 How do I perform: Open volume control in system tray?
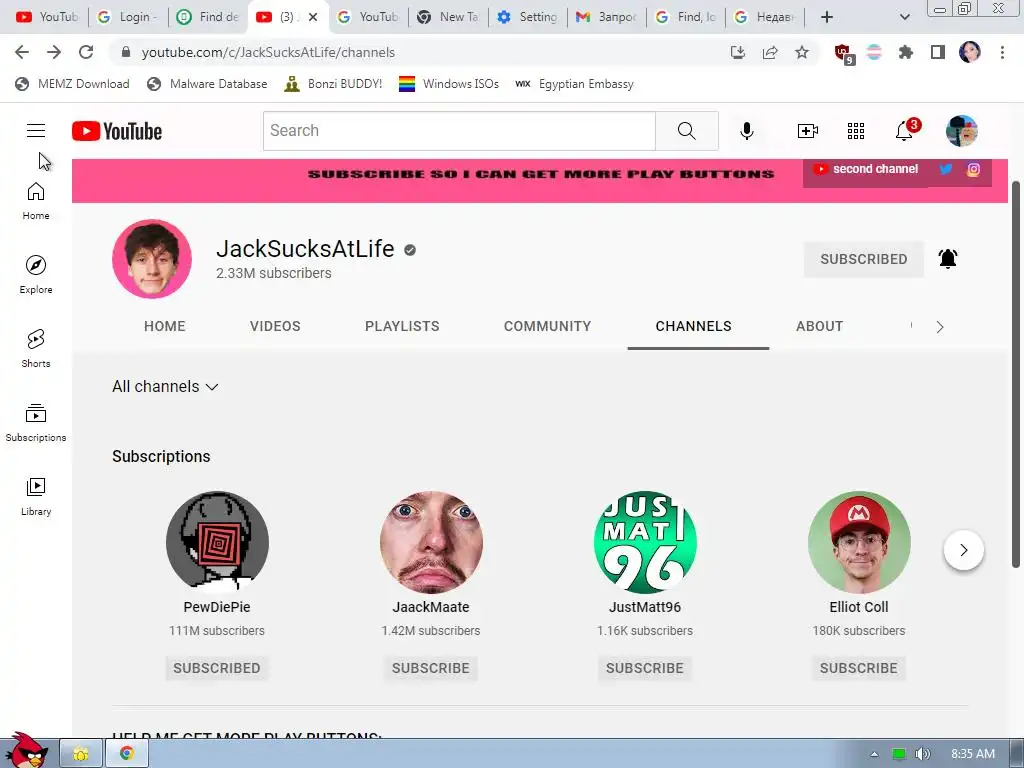click(x=922, y=754)
